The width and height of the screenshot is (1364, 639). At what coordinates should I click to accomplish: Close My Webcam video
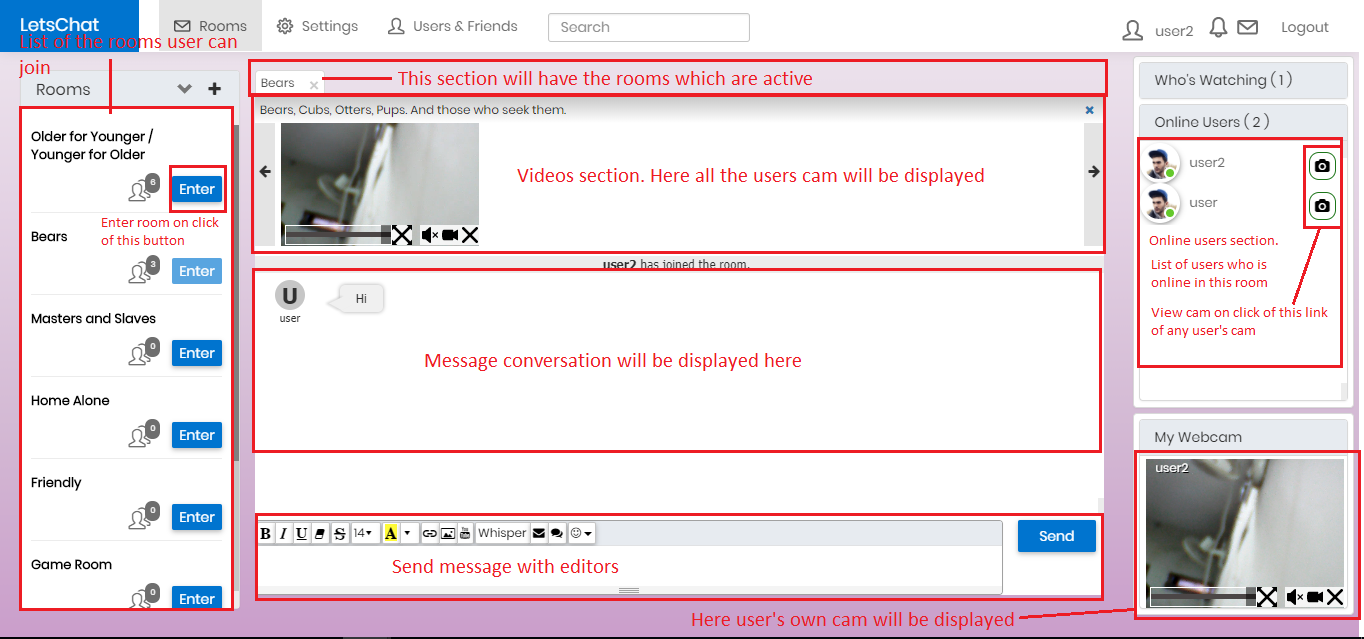point(1334,597)
